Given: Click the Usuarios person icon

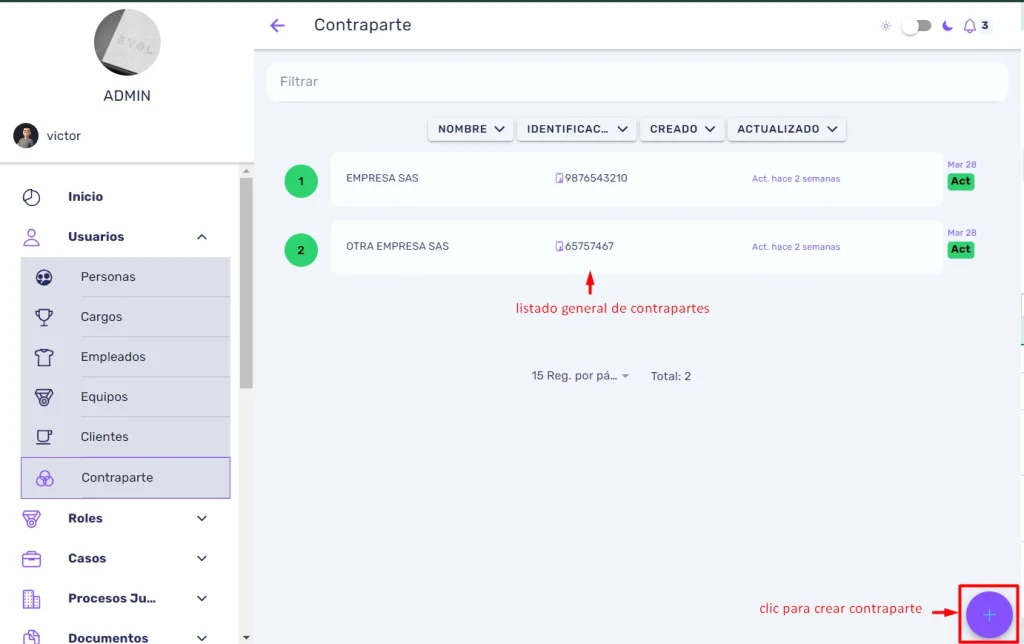Looking at the screenshot, I should [31, 237].
